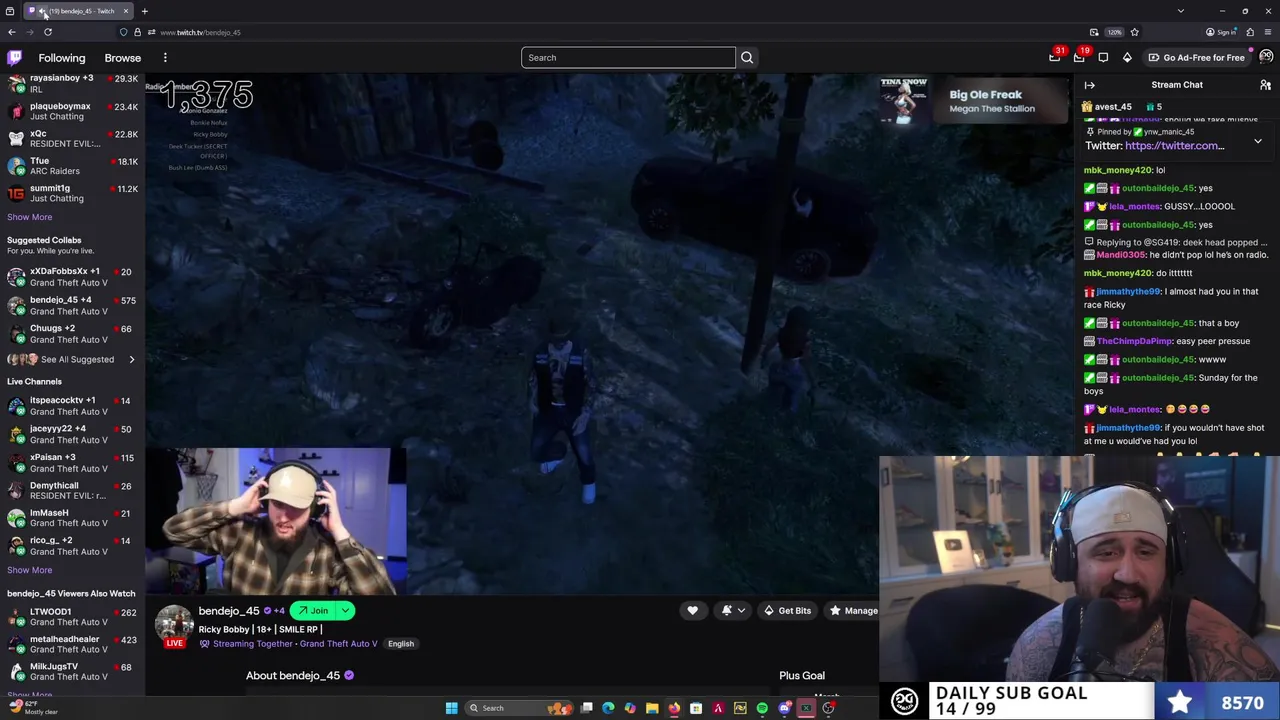Open metalheadhealer recommended channel
The width and height of the screenshot is (1280, 720).
(x=72, y=644)
